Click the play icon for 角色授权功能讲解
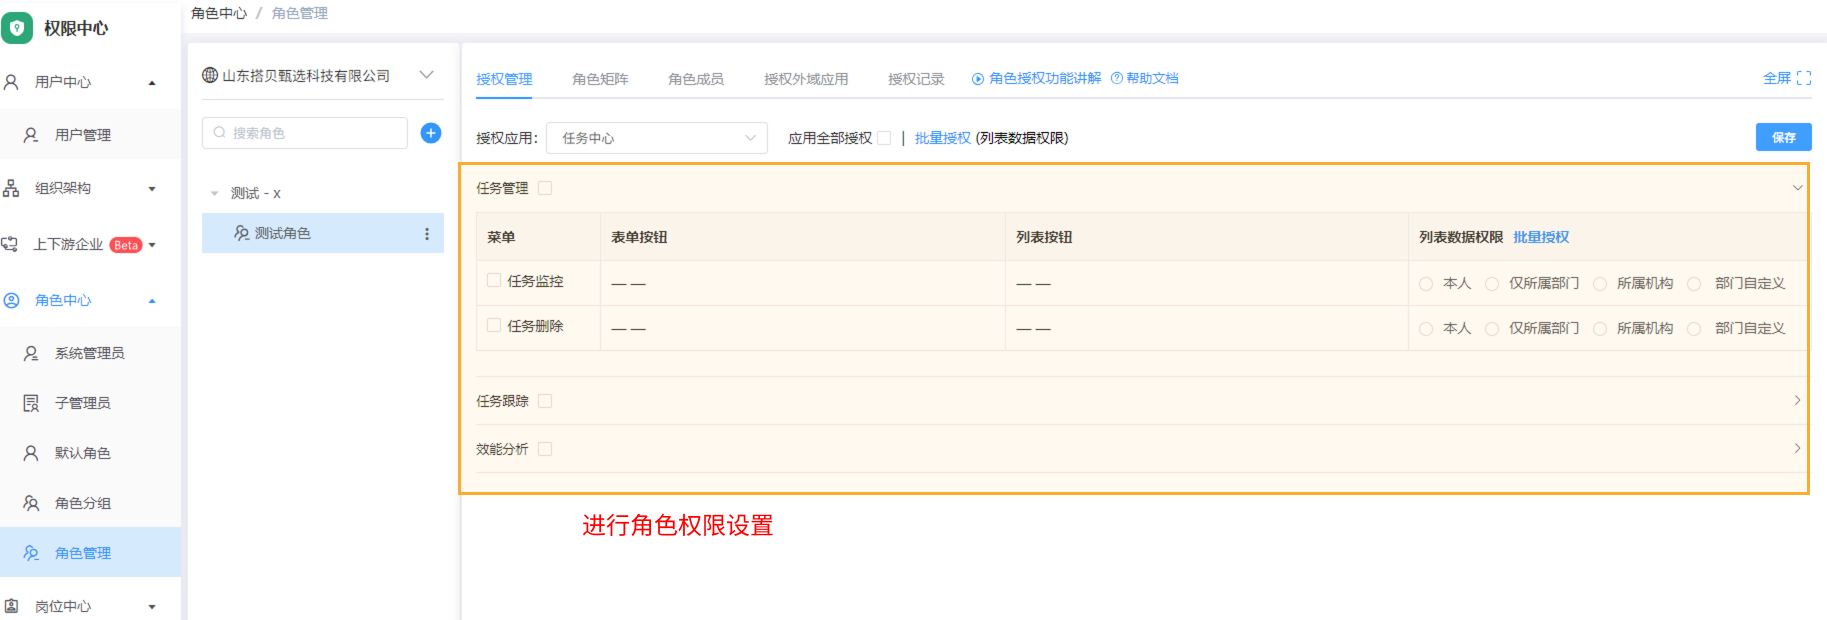Screen dimensions: 1827x620 [978, 79]
